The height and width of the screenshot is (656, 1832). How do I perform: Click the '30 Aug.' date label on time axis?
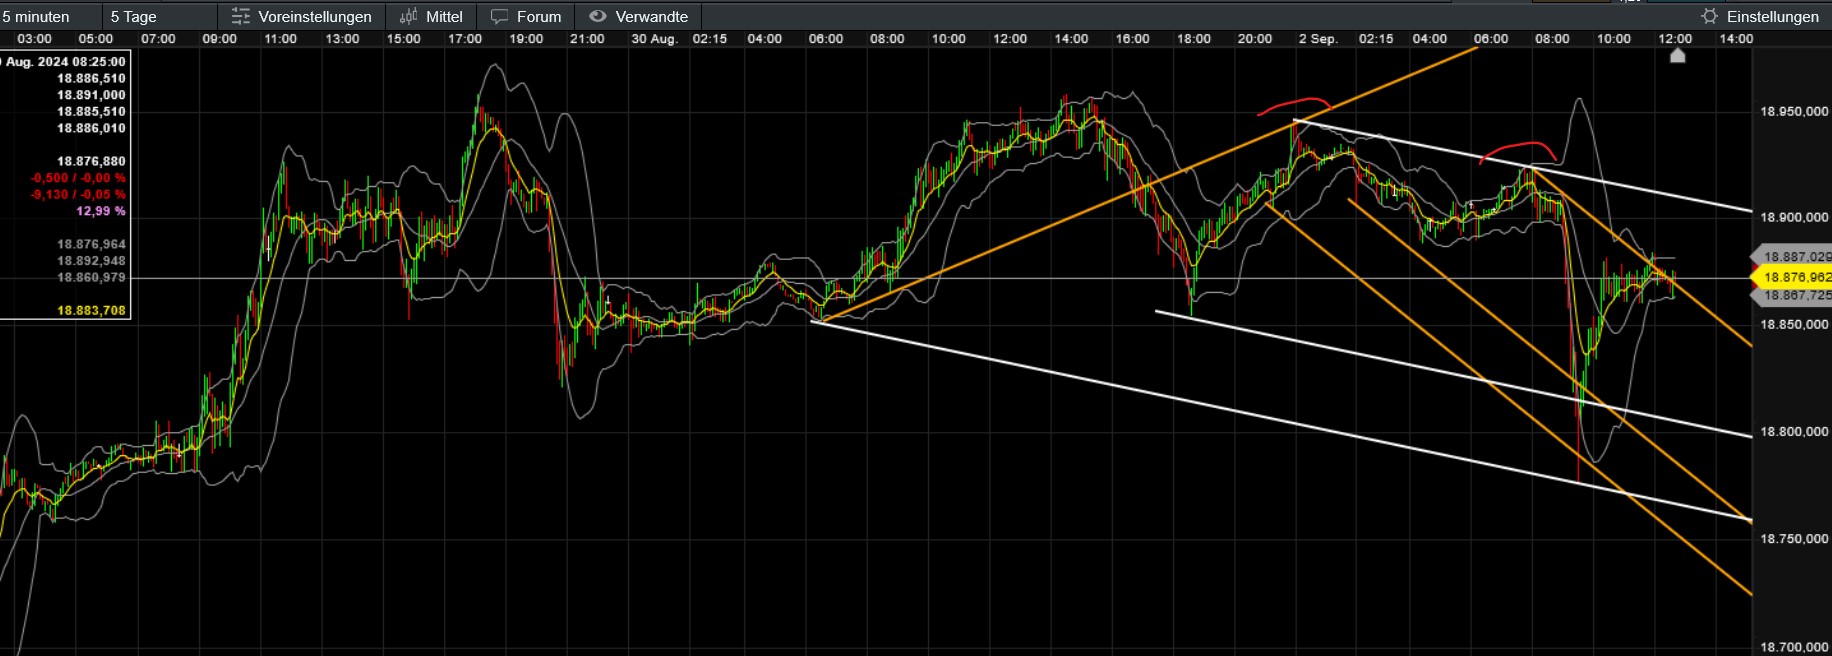654,39
